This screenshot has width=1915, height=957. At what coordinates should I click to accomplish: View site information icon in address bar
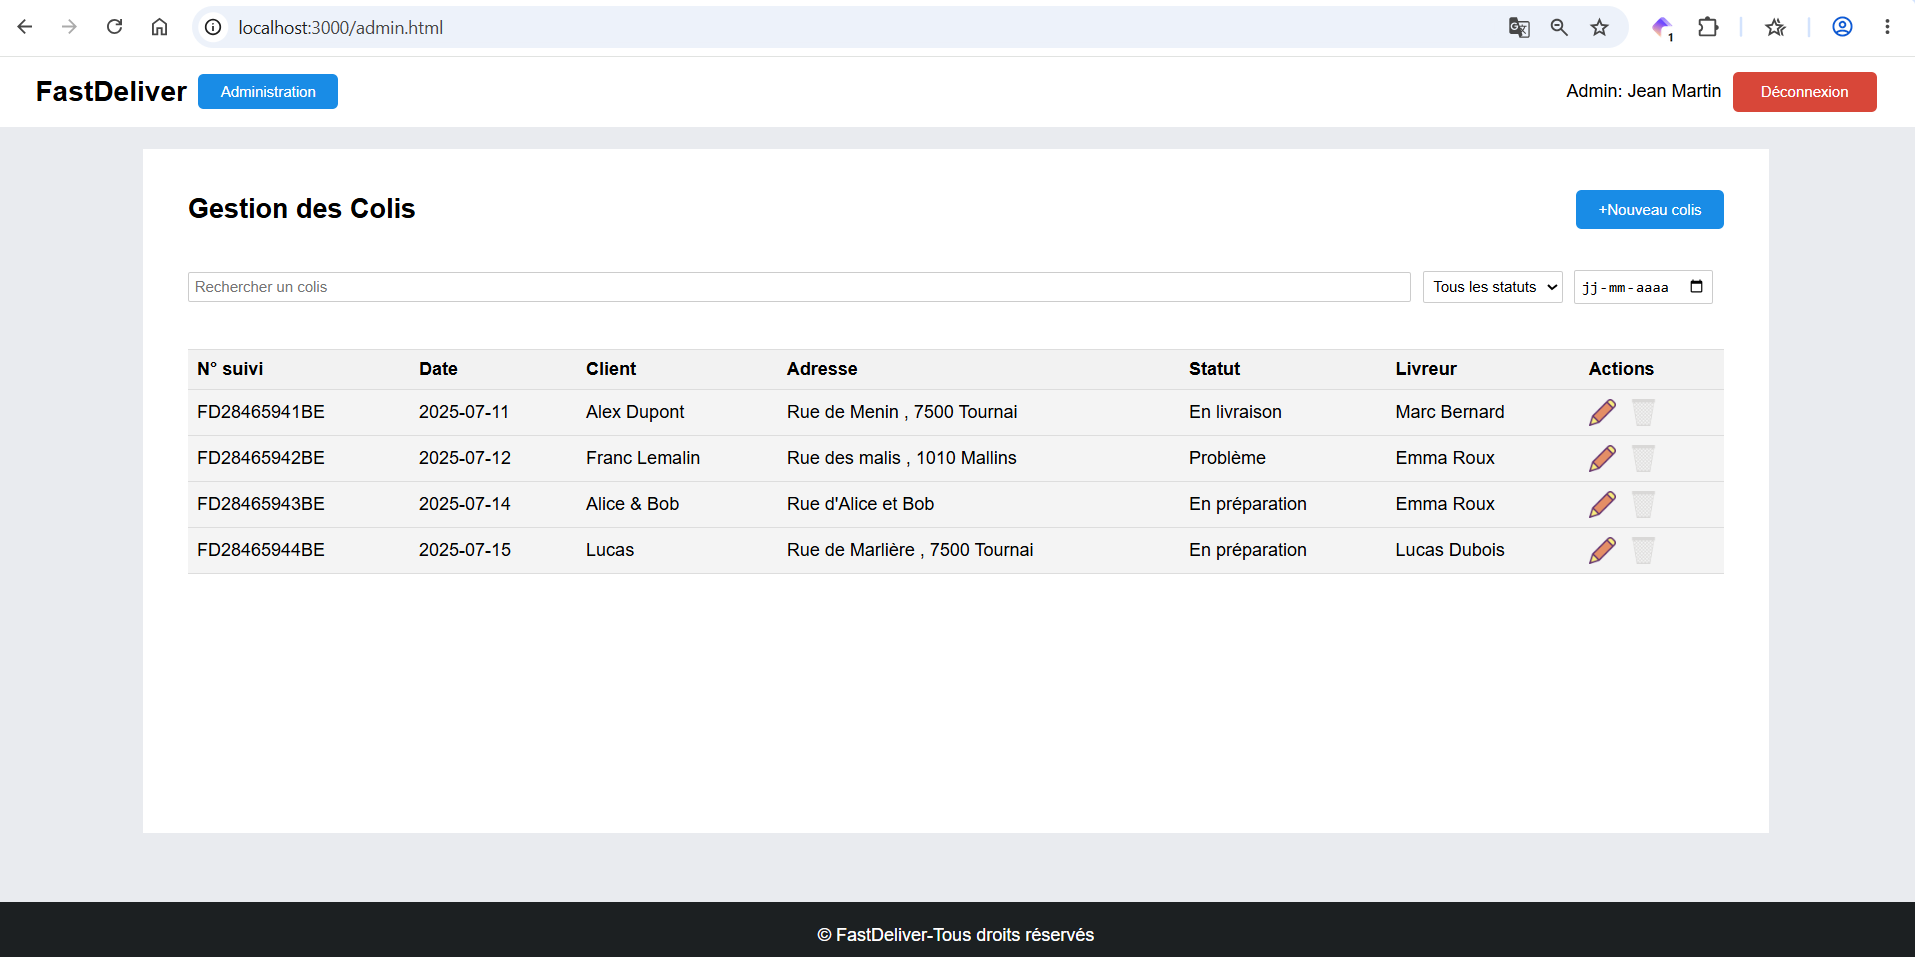tap(213, 27)
